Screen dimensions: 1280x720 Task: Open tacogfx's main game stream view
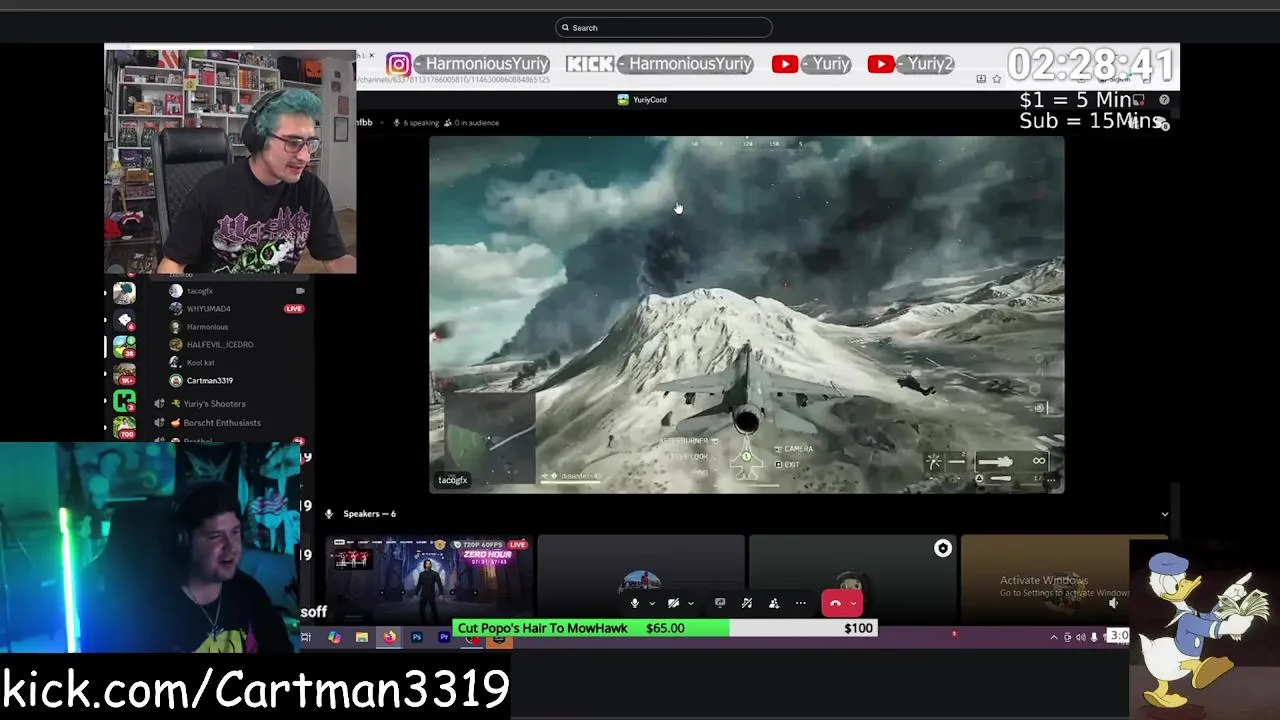pos(746,314)
